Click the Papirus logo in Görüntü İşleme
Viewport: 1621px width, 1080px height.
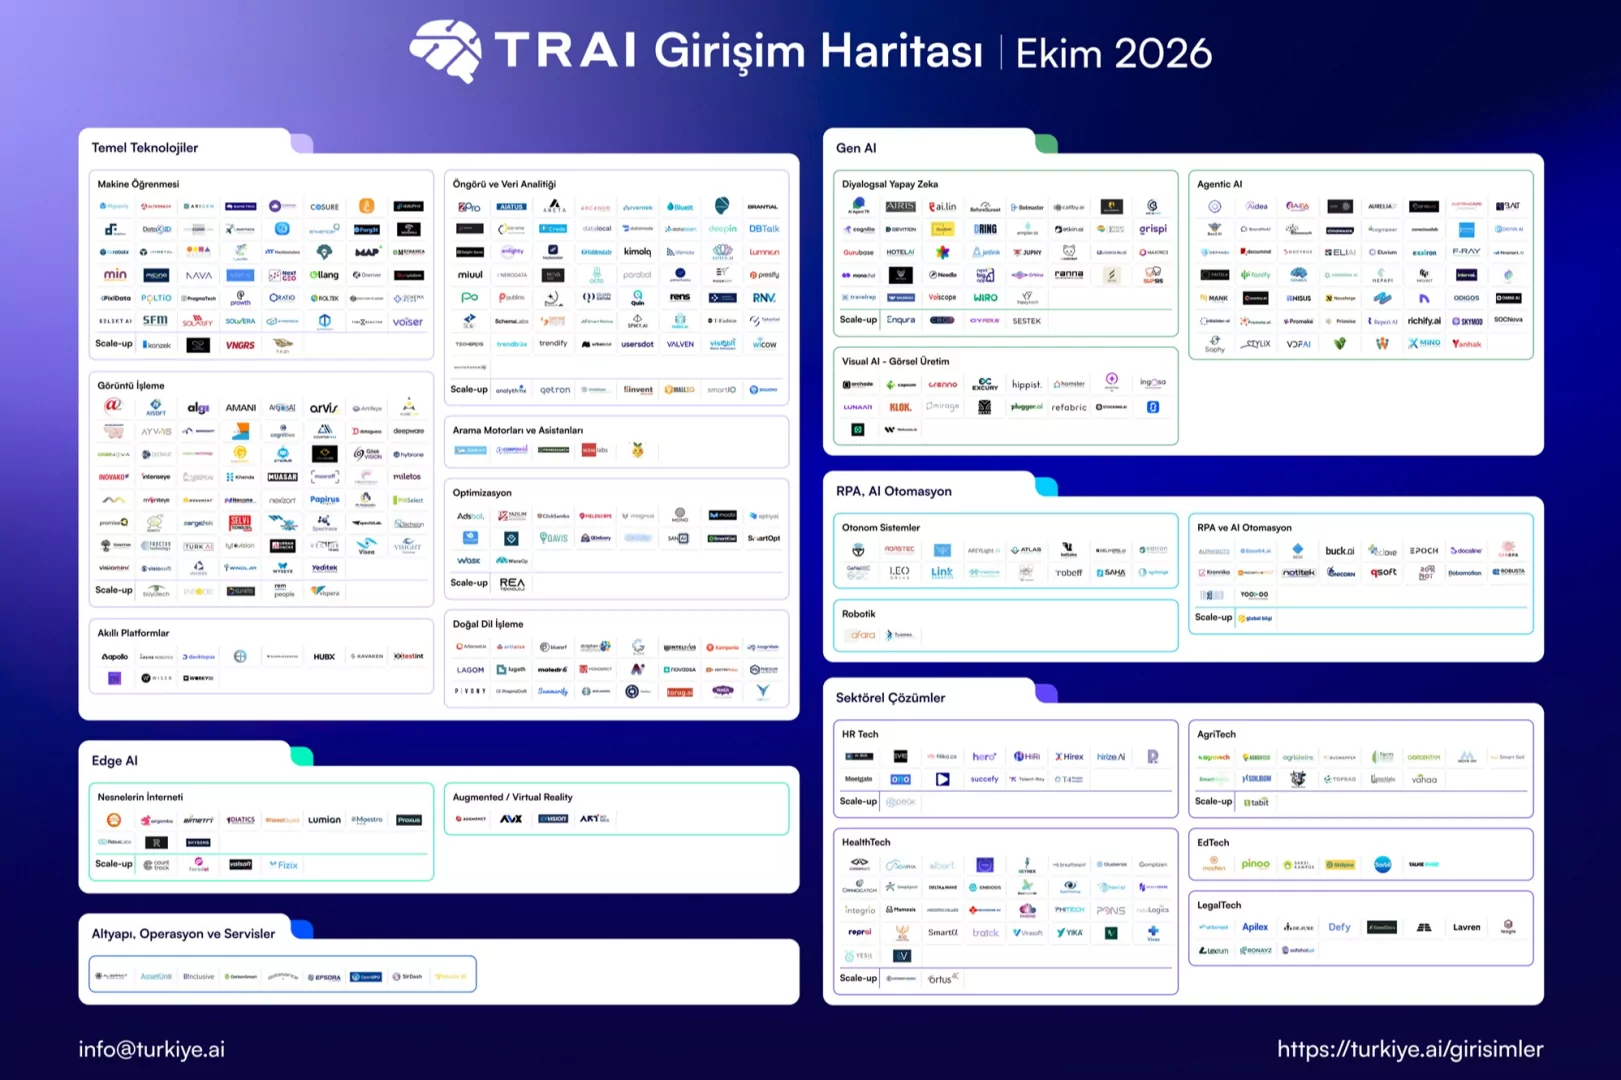pyautogui.click(x=325, y=500)
